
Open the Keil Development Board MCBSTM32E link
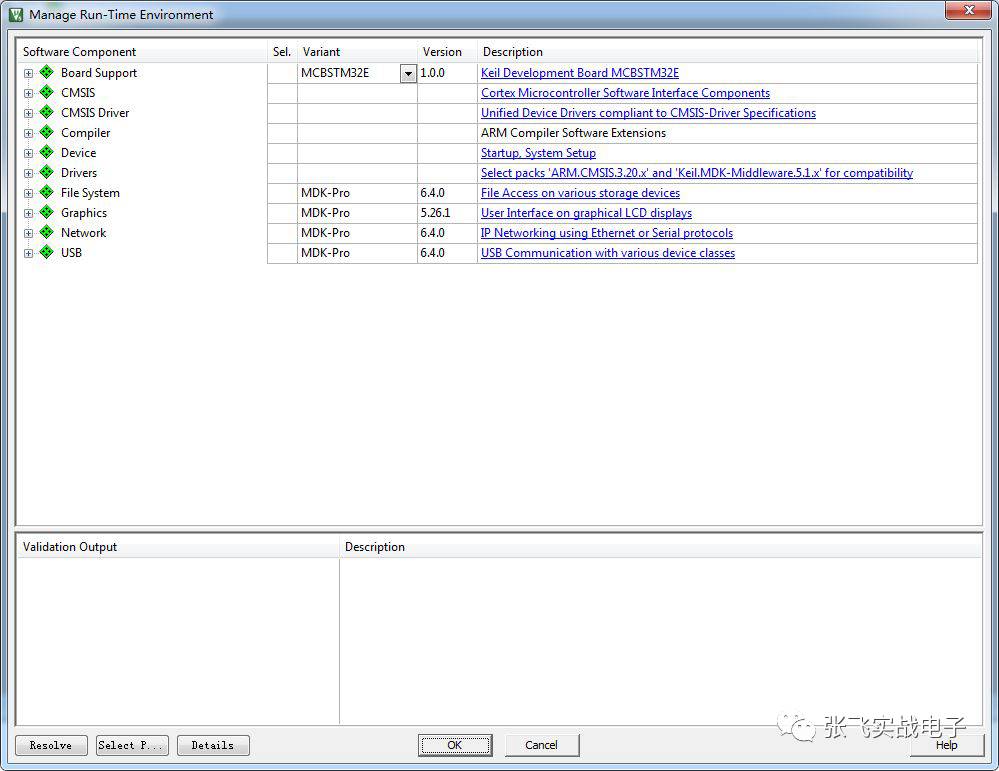(579, 73)
